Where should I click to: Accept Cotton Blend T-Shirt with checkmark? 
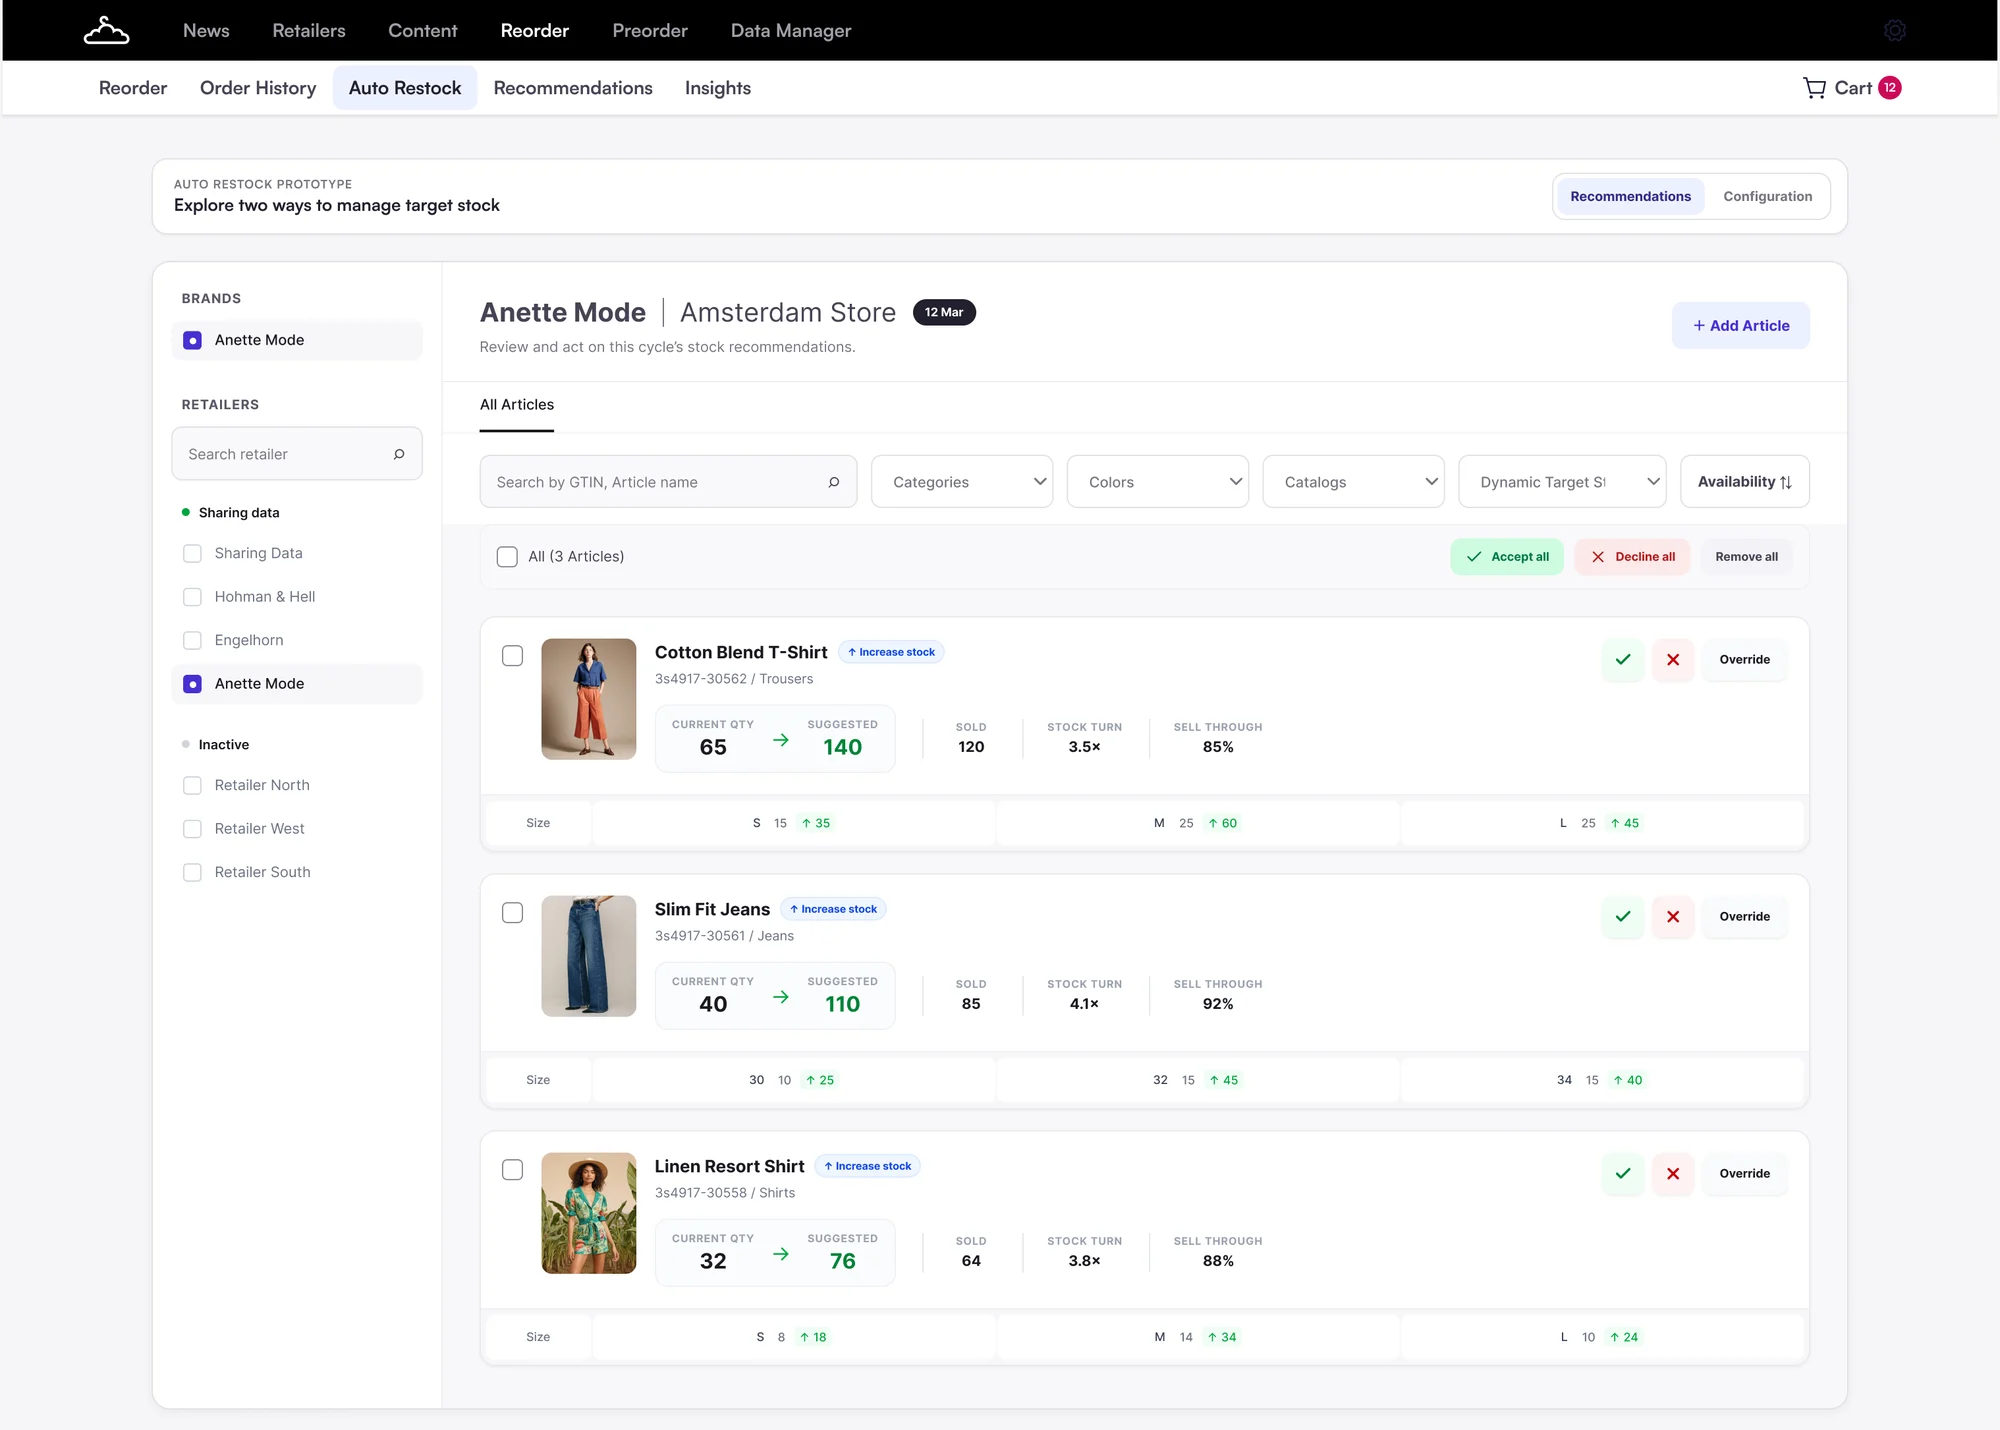pyautogui.click(x=1623, y=660)
